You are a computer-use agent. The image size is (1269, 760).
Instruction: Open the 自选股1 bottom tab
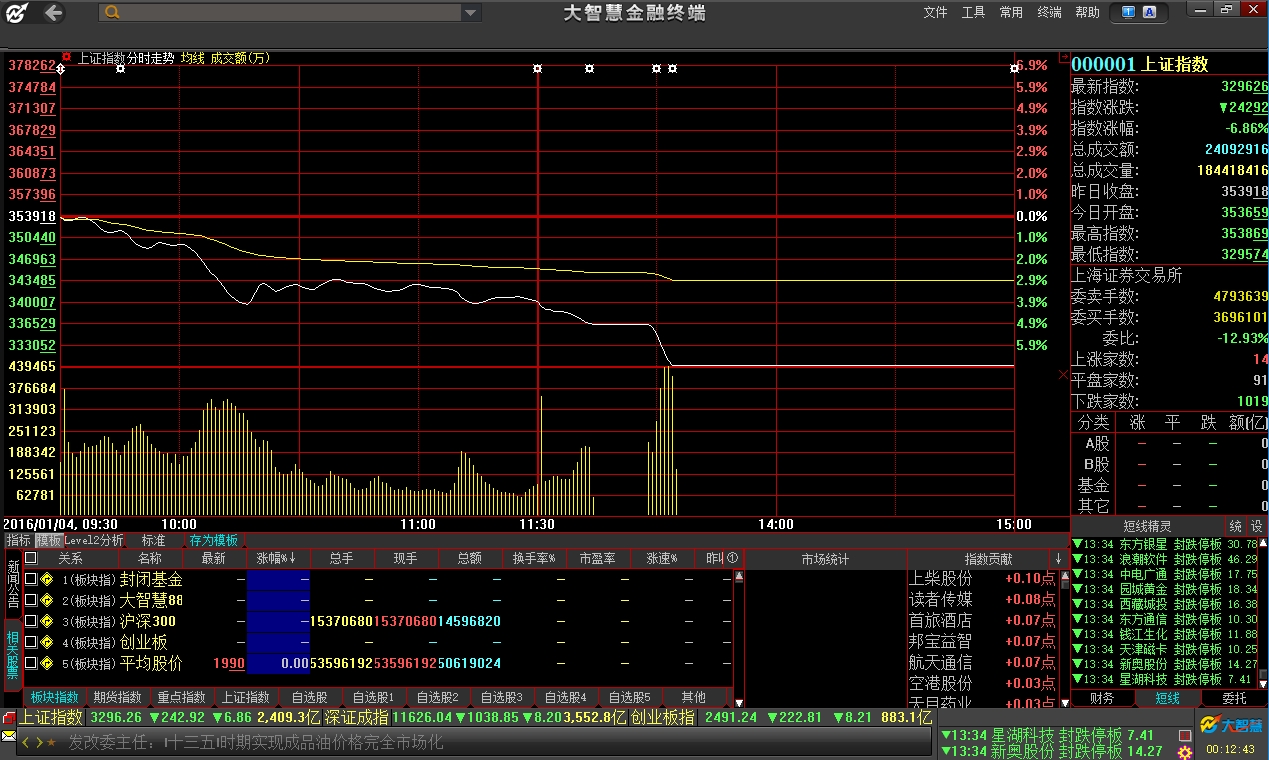tap(373, 697)
